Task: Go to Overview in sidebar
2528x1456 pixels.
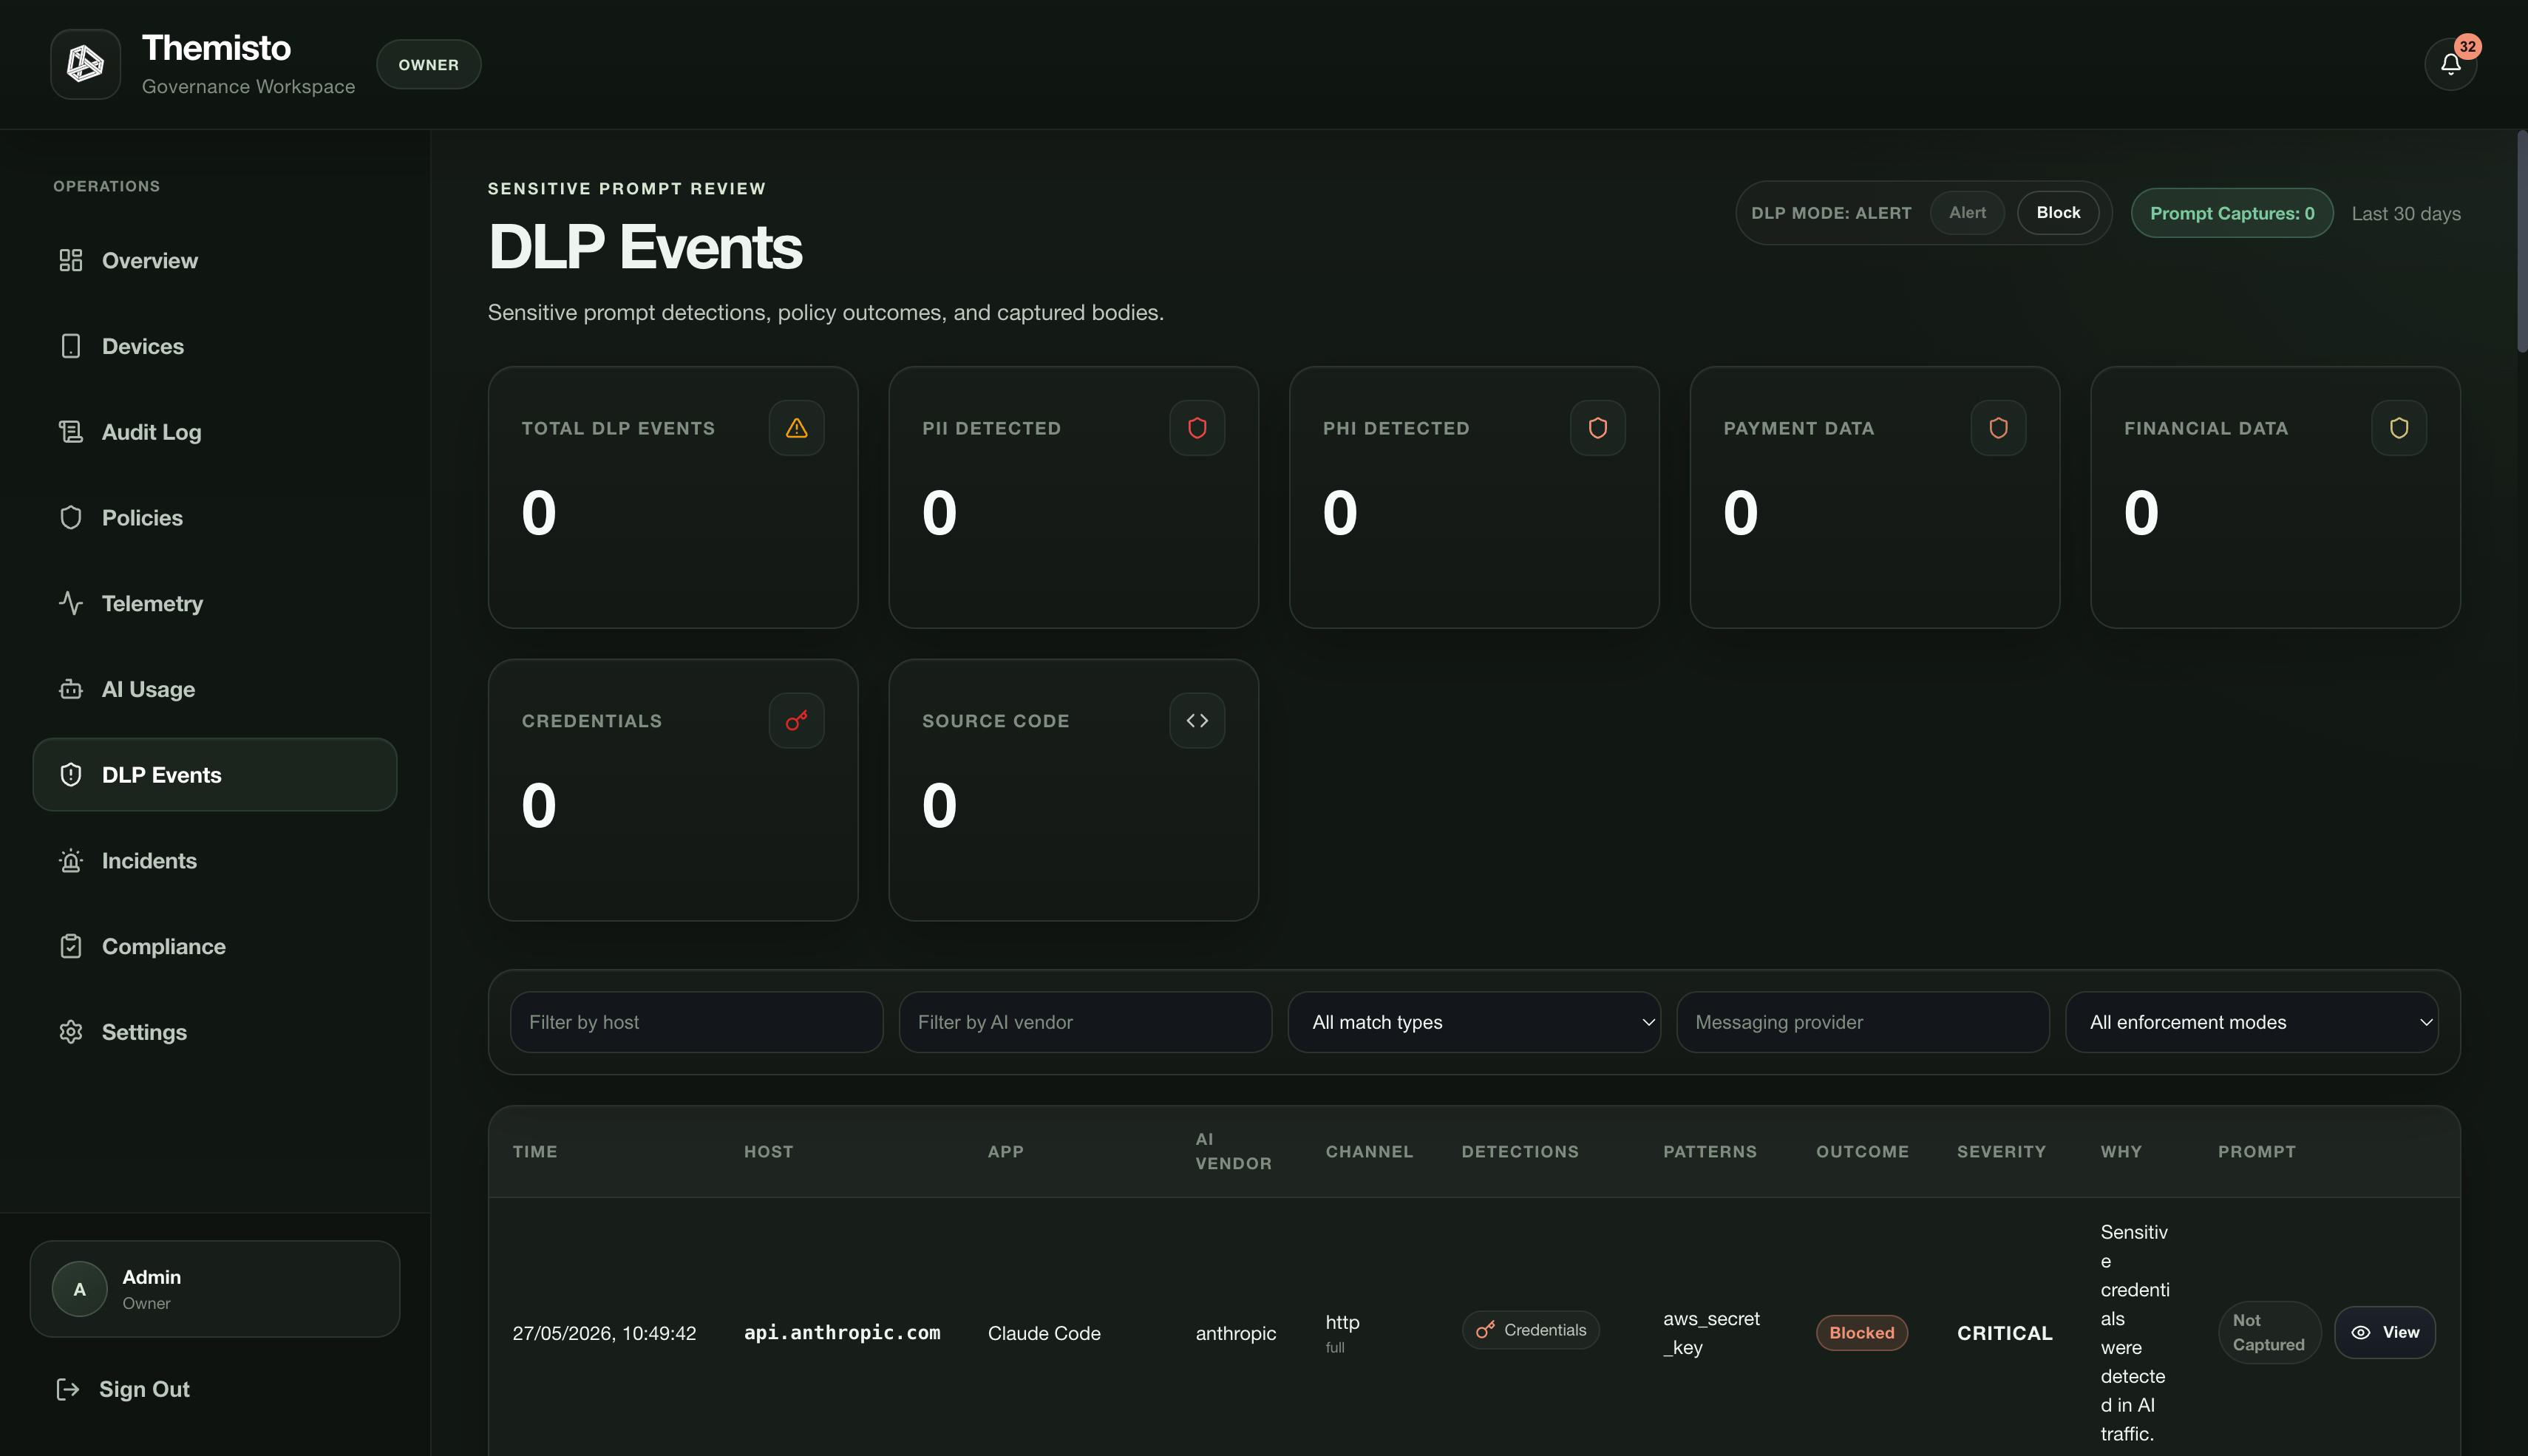Action: [215, 260]
